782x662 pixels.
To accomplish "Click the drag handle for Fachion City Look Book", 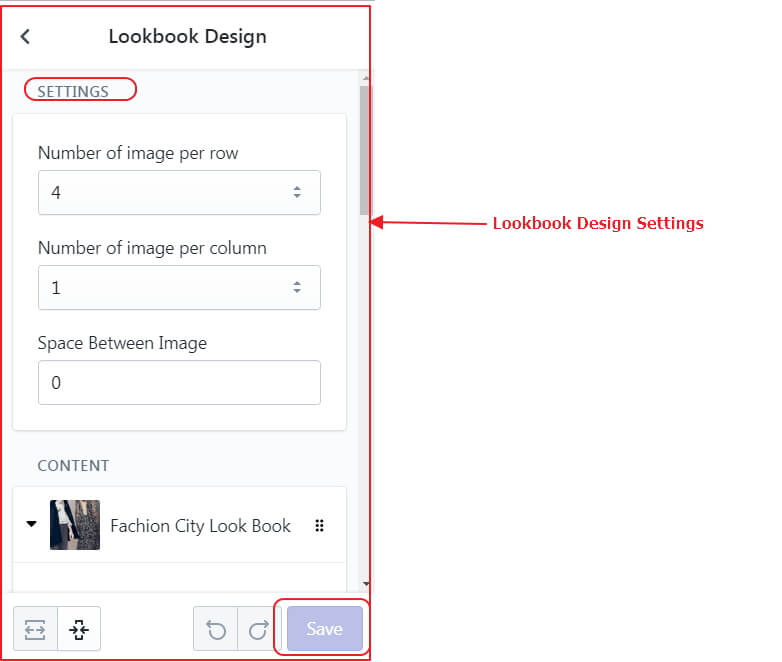I will coord(320,525).
